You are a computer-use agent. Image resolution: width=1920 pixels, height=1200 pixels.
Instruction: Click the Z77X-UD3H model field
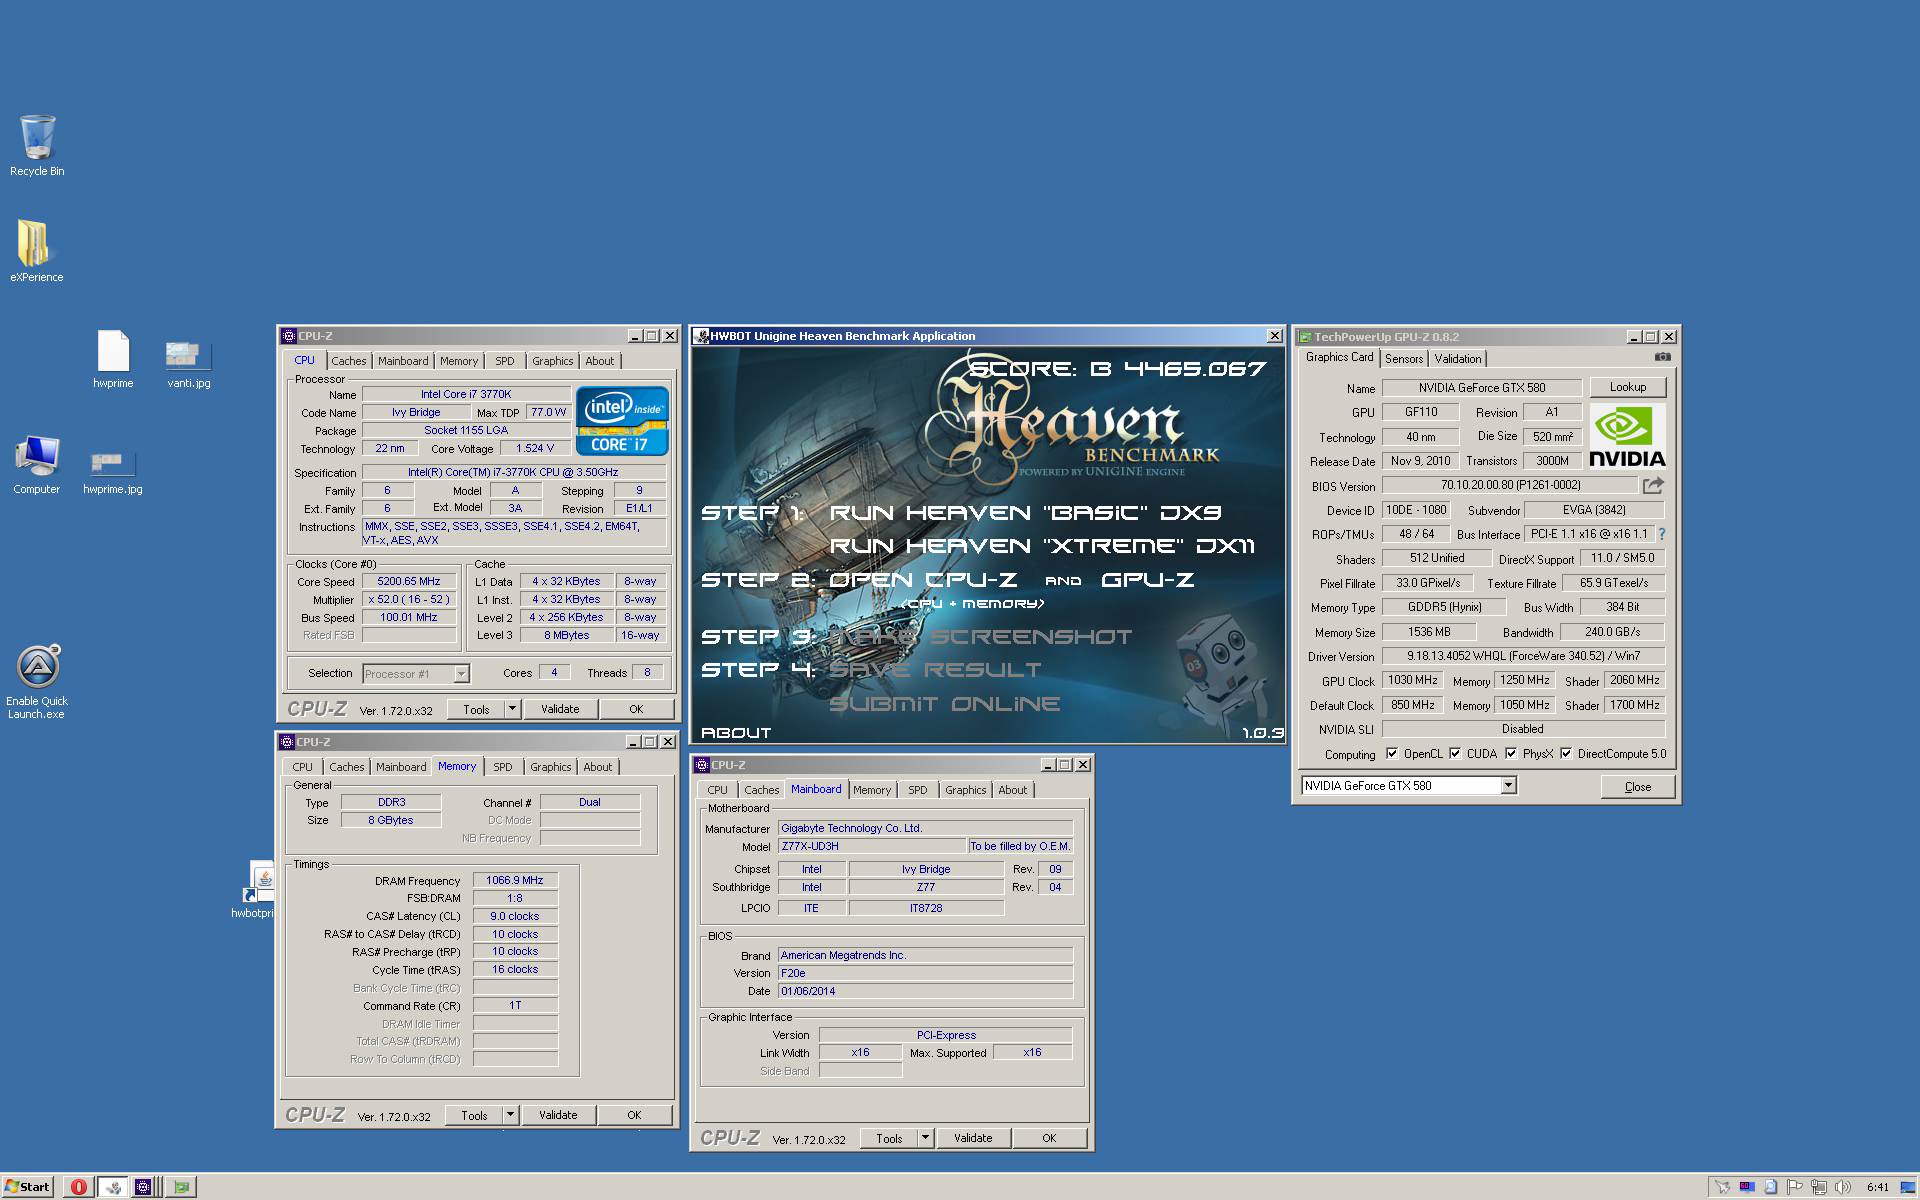click(x=872, y=846)
